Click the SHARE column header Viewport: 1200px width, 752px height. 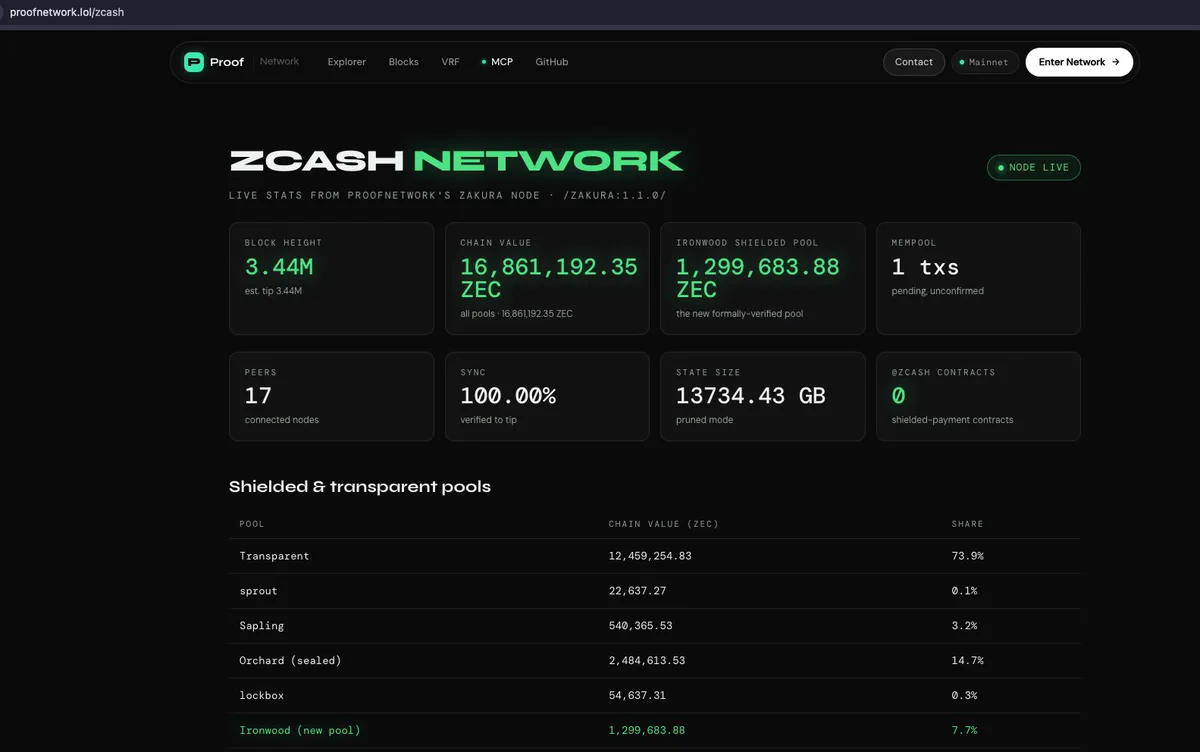pos(967,524)
